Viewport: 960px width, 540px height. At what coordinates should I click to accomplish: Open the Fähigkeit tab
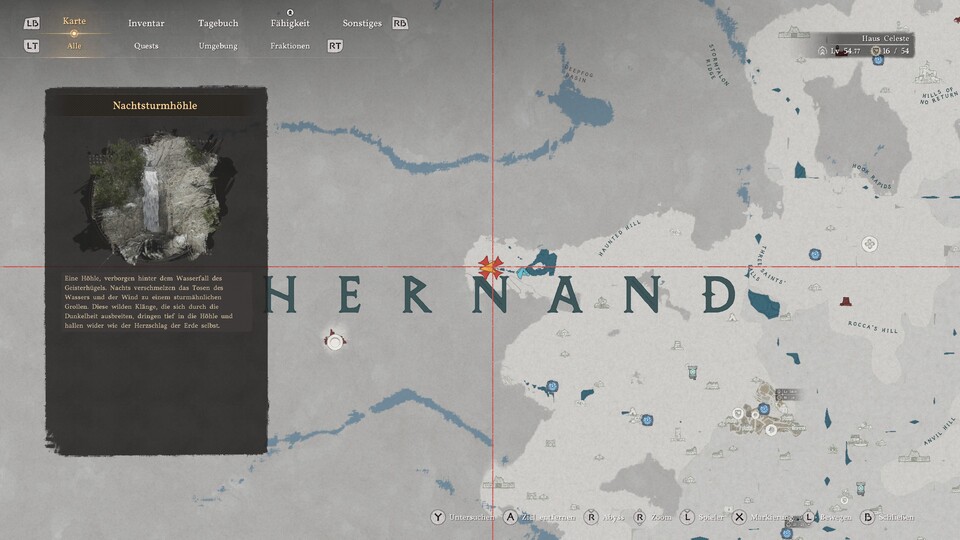click(289, 23)
